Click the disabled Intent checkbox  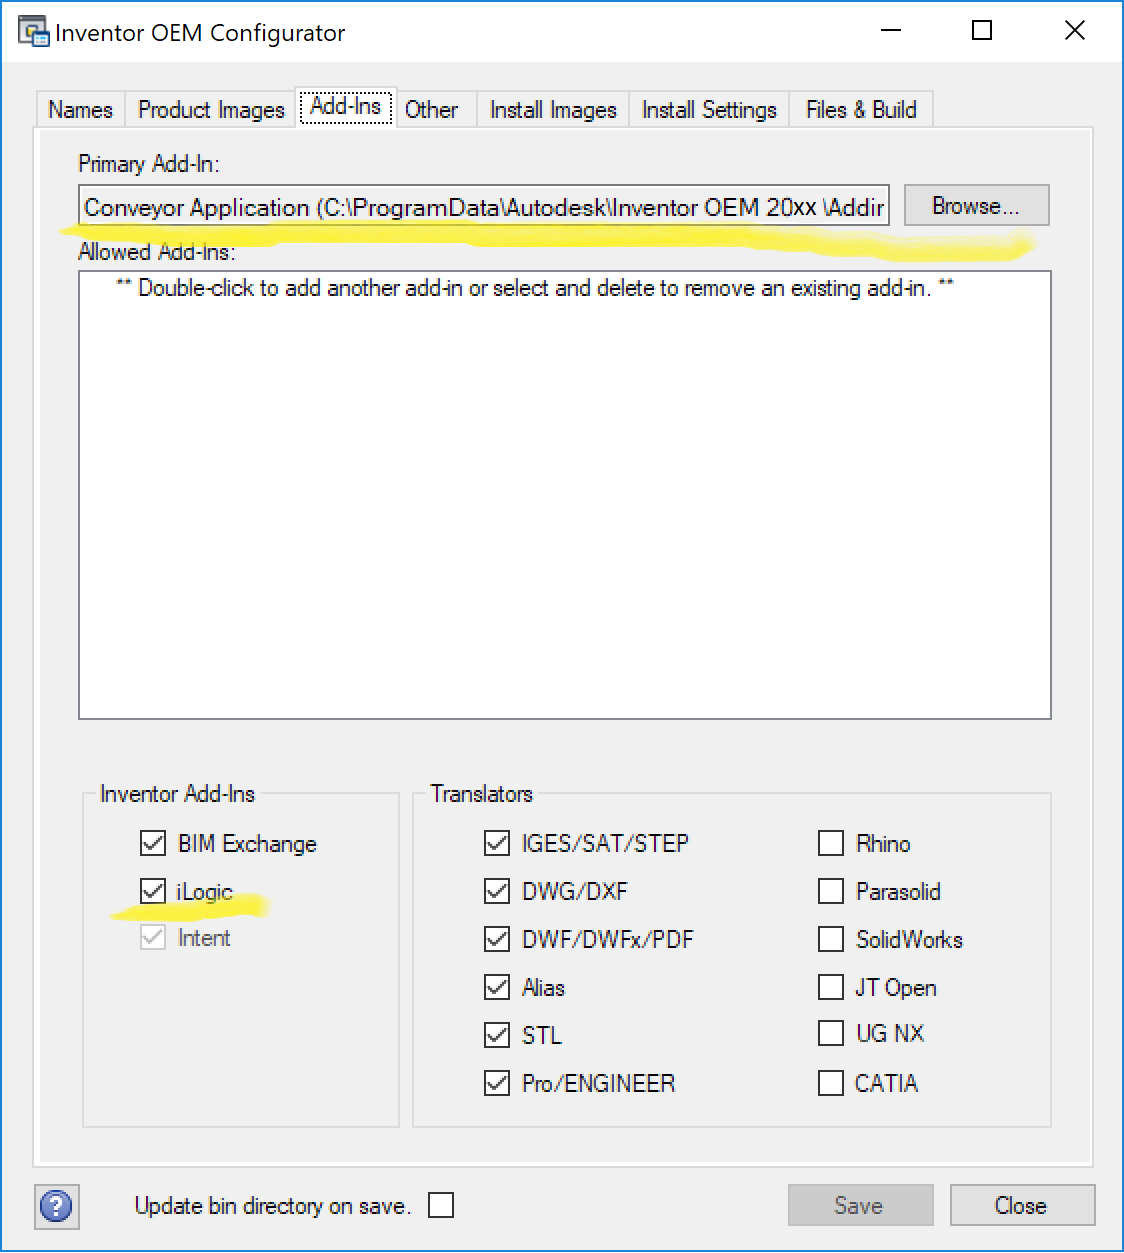pos(153,938)
